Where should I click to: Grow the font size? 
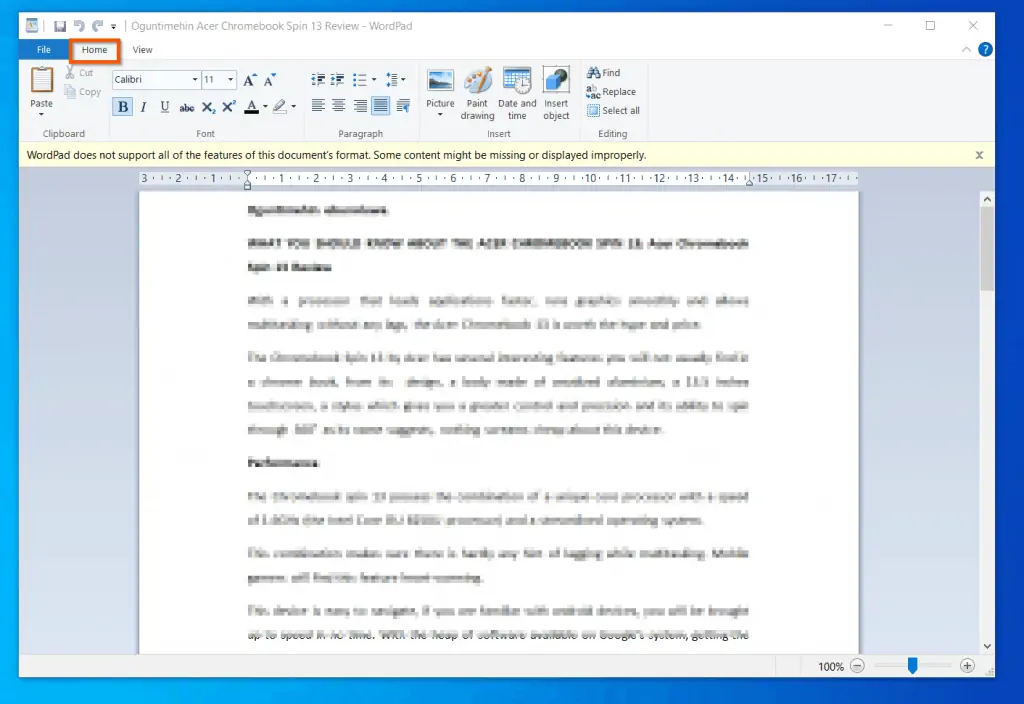coord(249,80)
